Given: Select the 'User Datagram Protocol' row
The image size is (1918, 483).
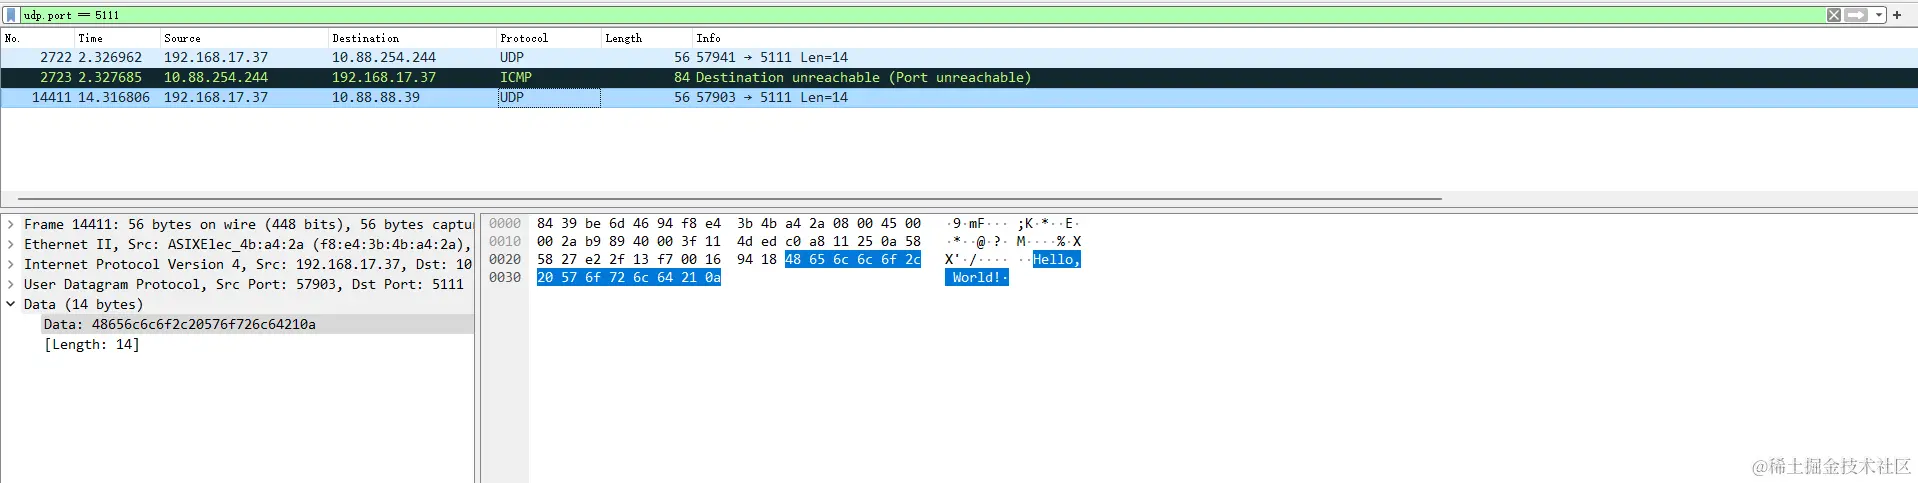Looking at the screenshot, I should pos(238,285).
